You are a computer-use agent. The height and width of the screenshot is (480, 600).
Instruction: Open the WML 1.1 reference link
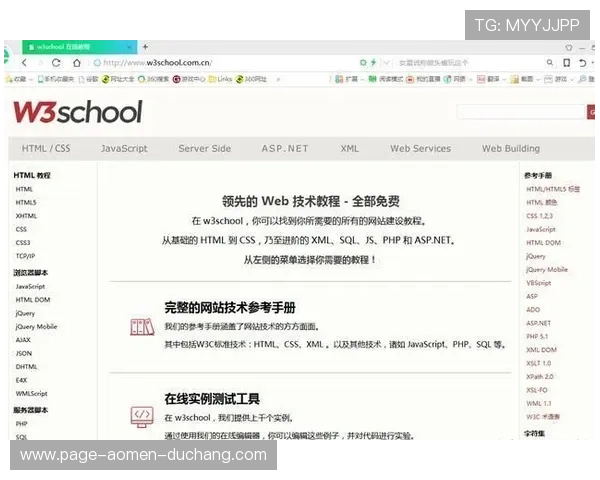tap(539, 403)
